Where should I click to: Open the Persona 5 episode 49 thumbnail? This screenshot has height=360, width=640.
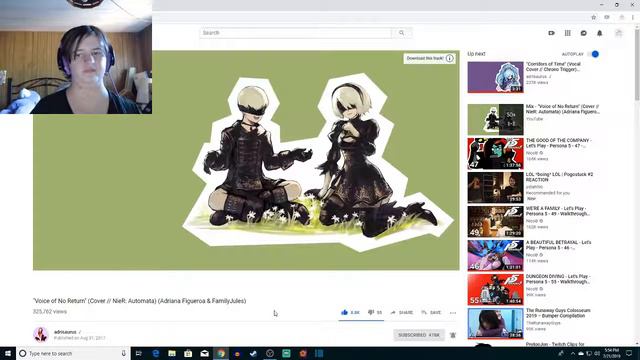point(495,221)
